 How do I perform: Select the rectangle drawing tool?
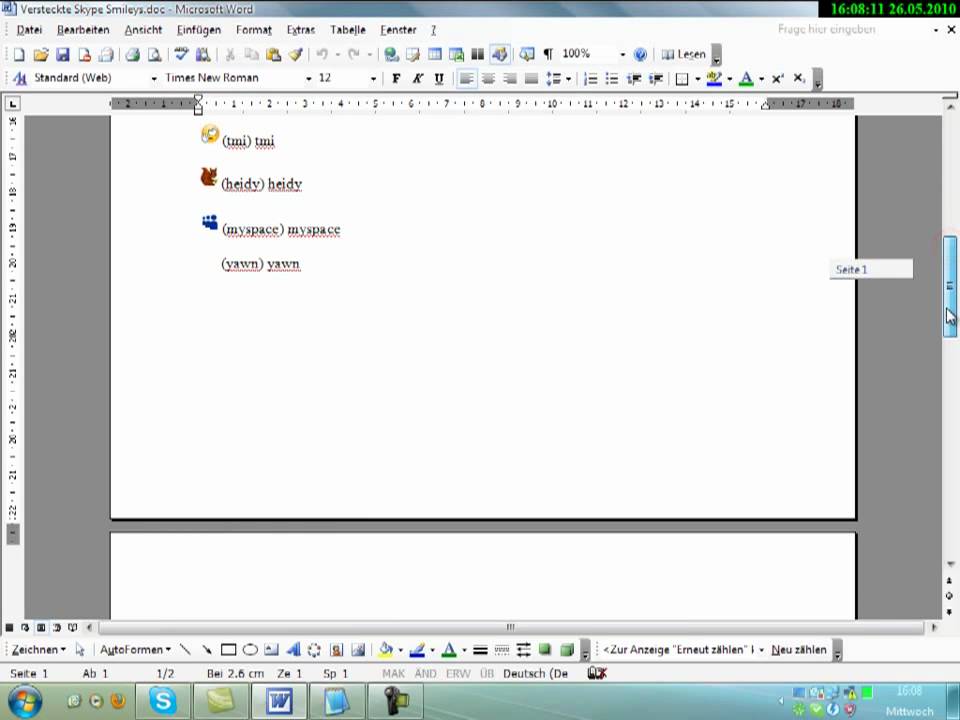(x=228, y=650)
